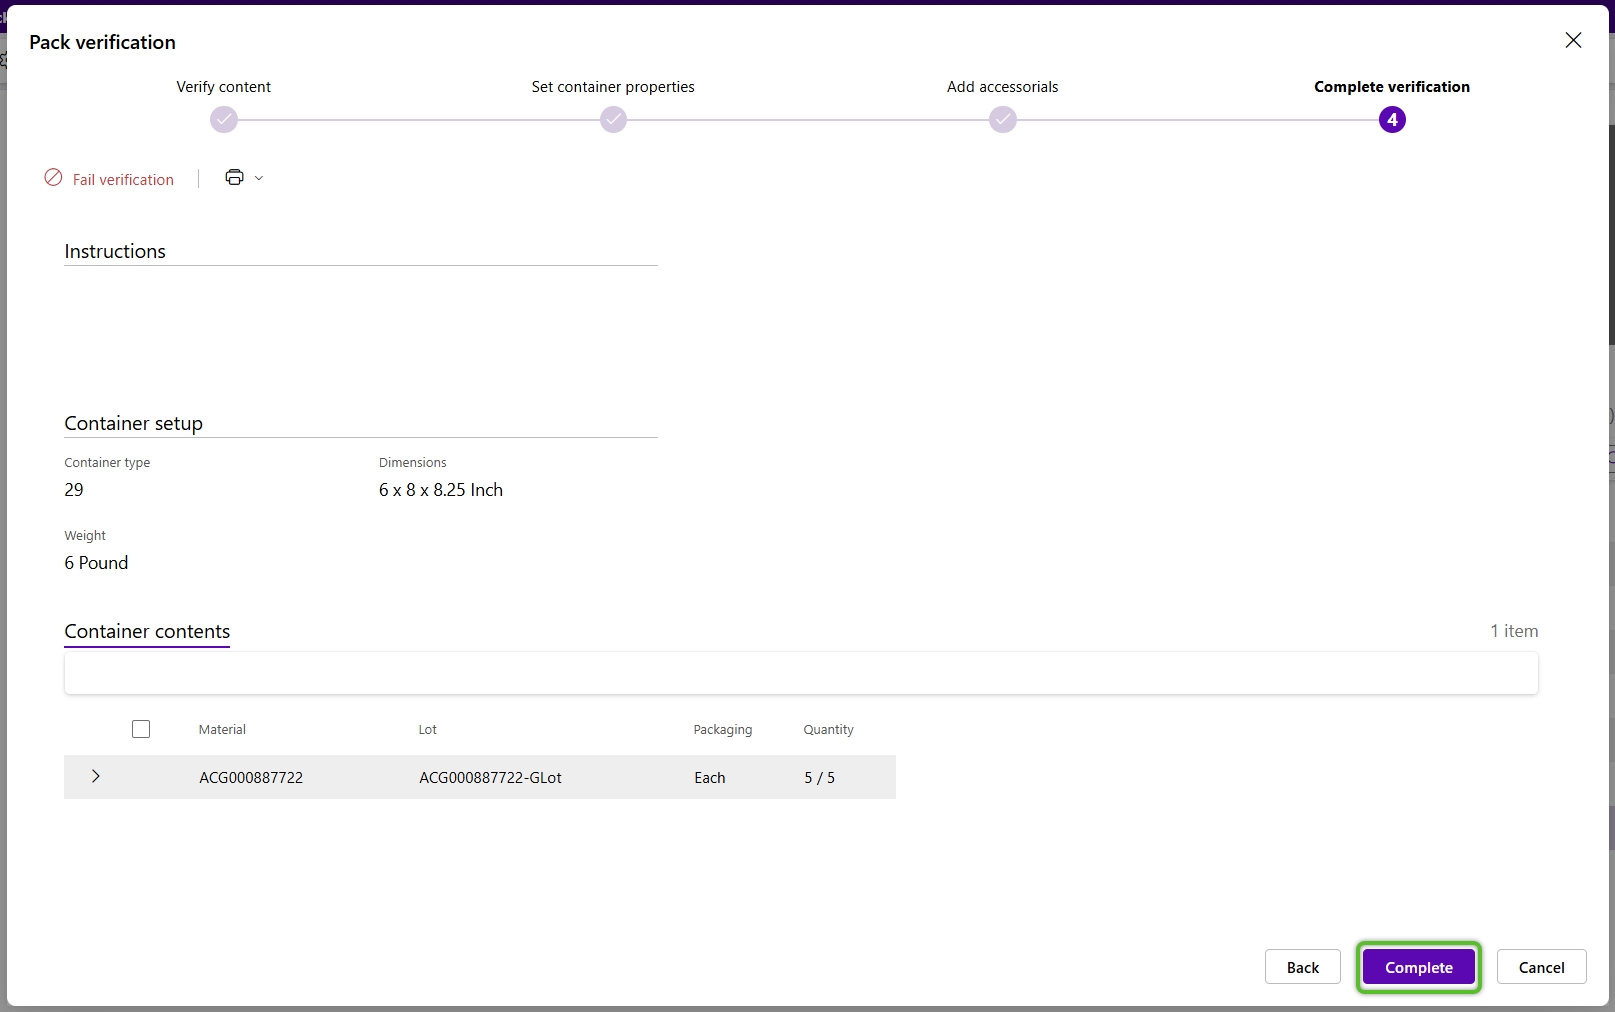The height and width of the screenshot is (1012, 1615).
Task: Click the Packaging column header
Action: pos(722,729)
